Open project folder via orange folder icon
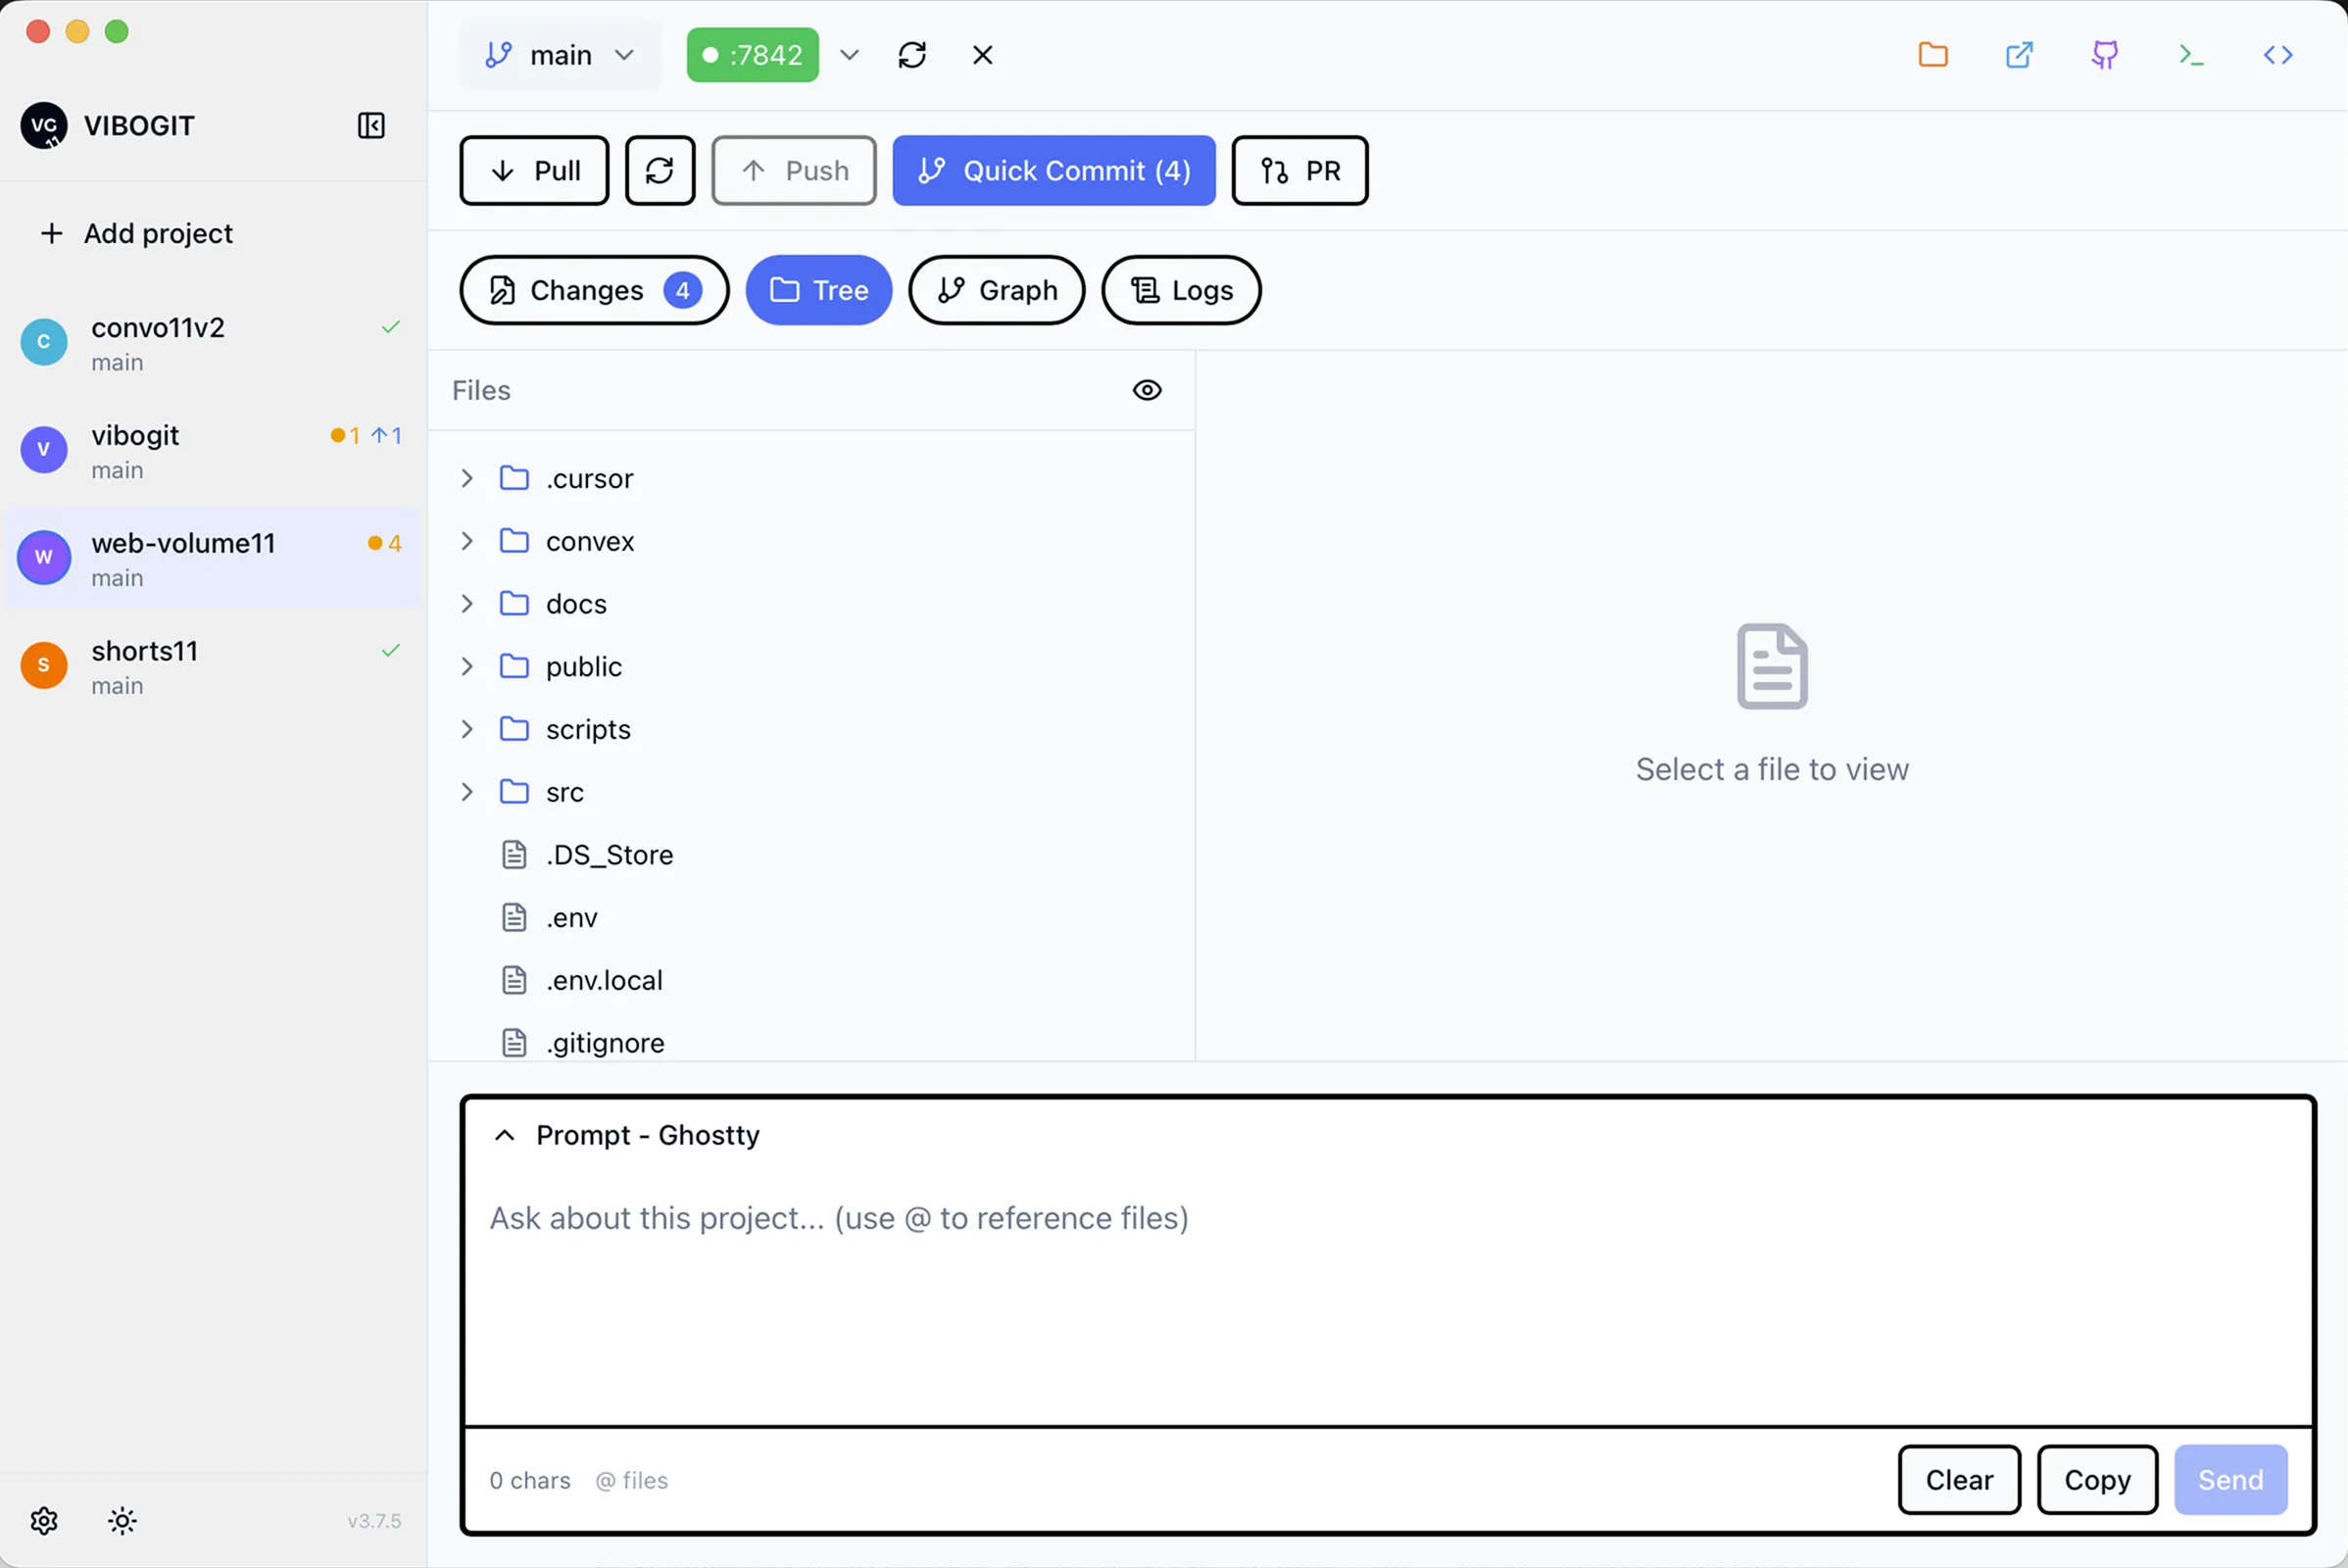 pos(1932,55)
